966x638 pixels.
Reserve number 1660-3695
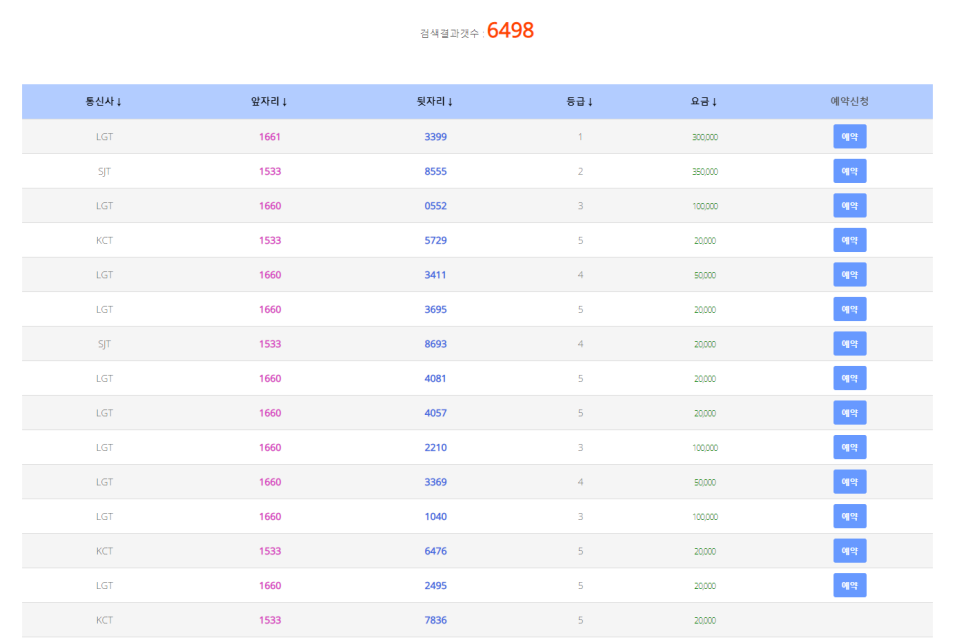pos(849,309)
